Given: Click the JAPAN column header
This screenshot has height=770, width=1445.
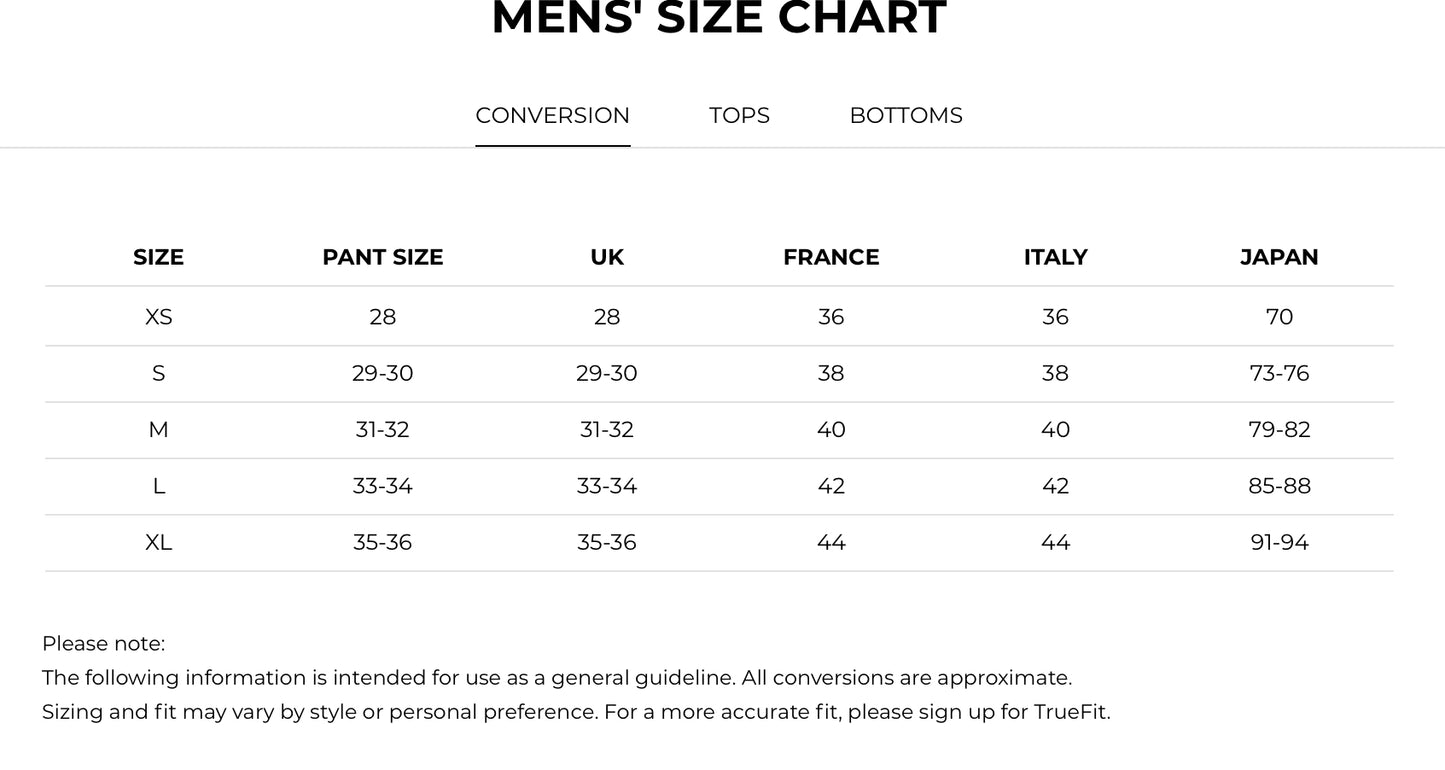Looking at the screenshot, I should pyautogui.click(x=1279, y=258).
